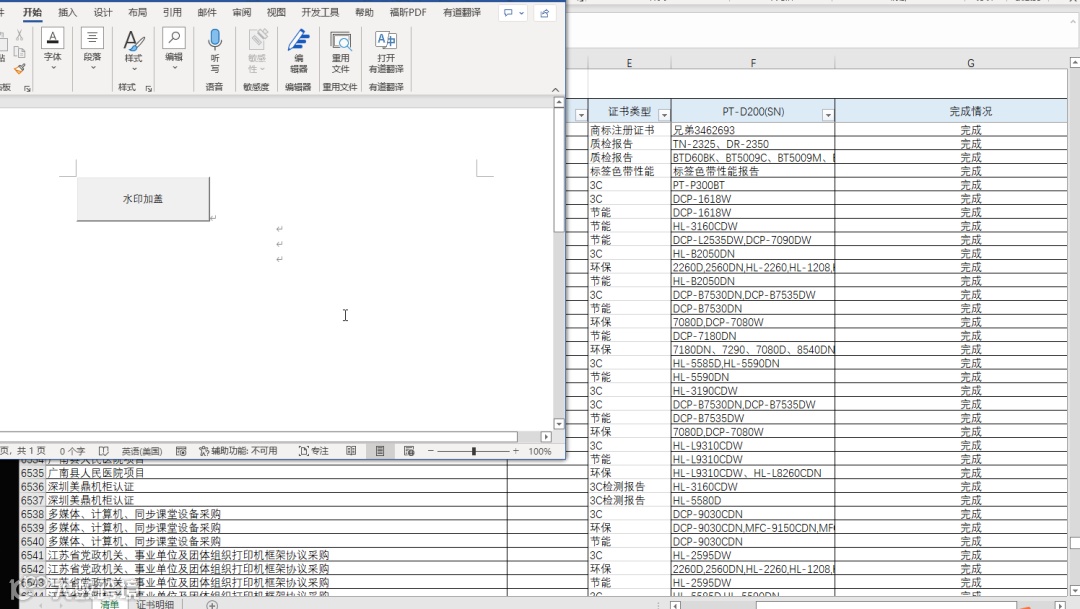Select cell PT-P300BT in Excel
The width and height of the screenshot is (1080, 609).
753,185
